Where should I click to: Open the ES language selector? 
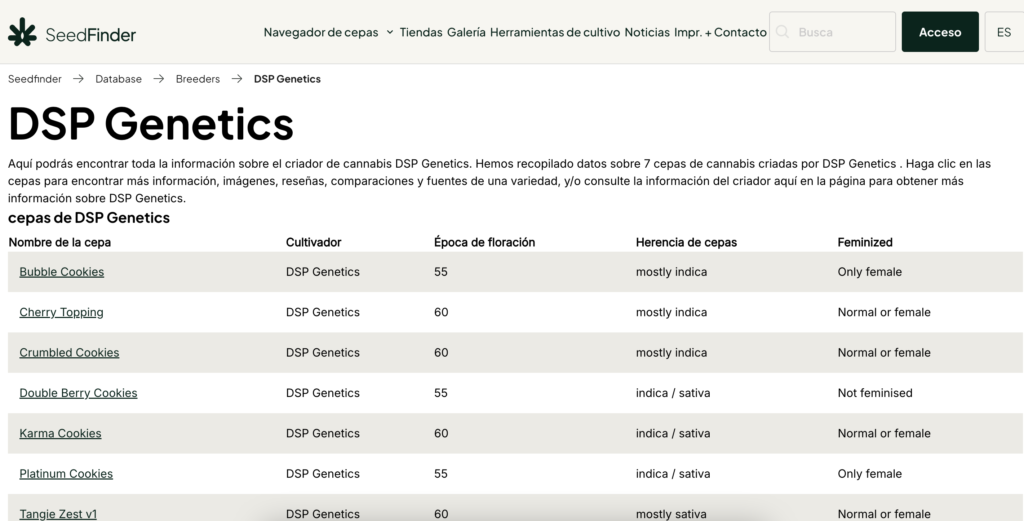click(x=1003, y=32)
